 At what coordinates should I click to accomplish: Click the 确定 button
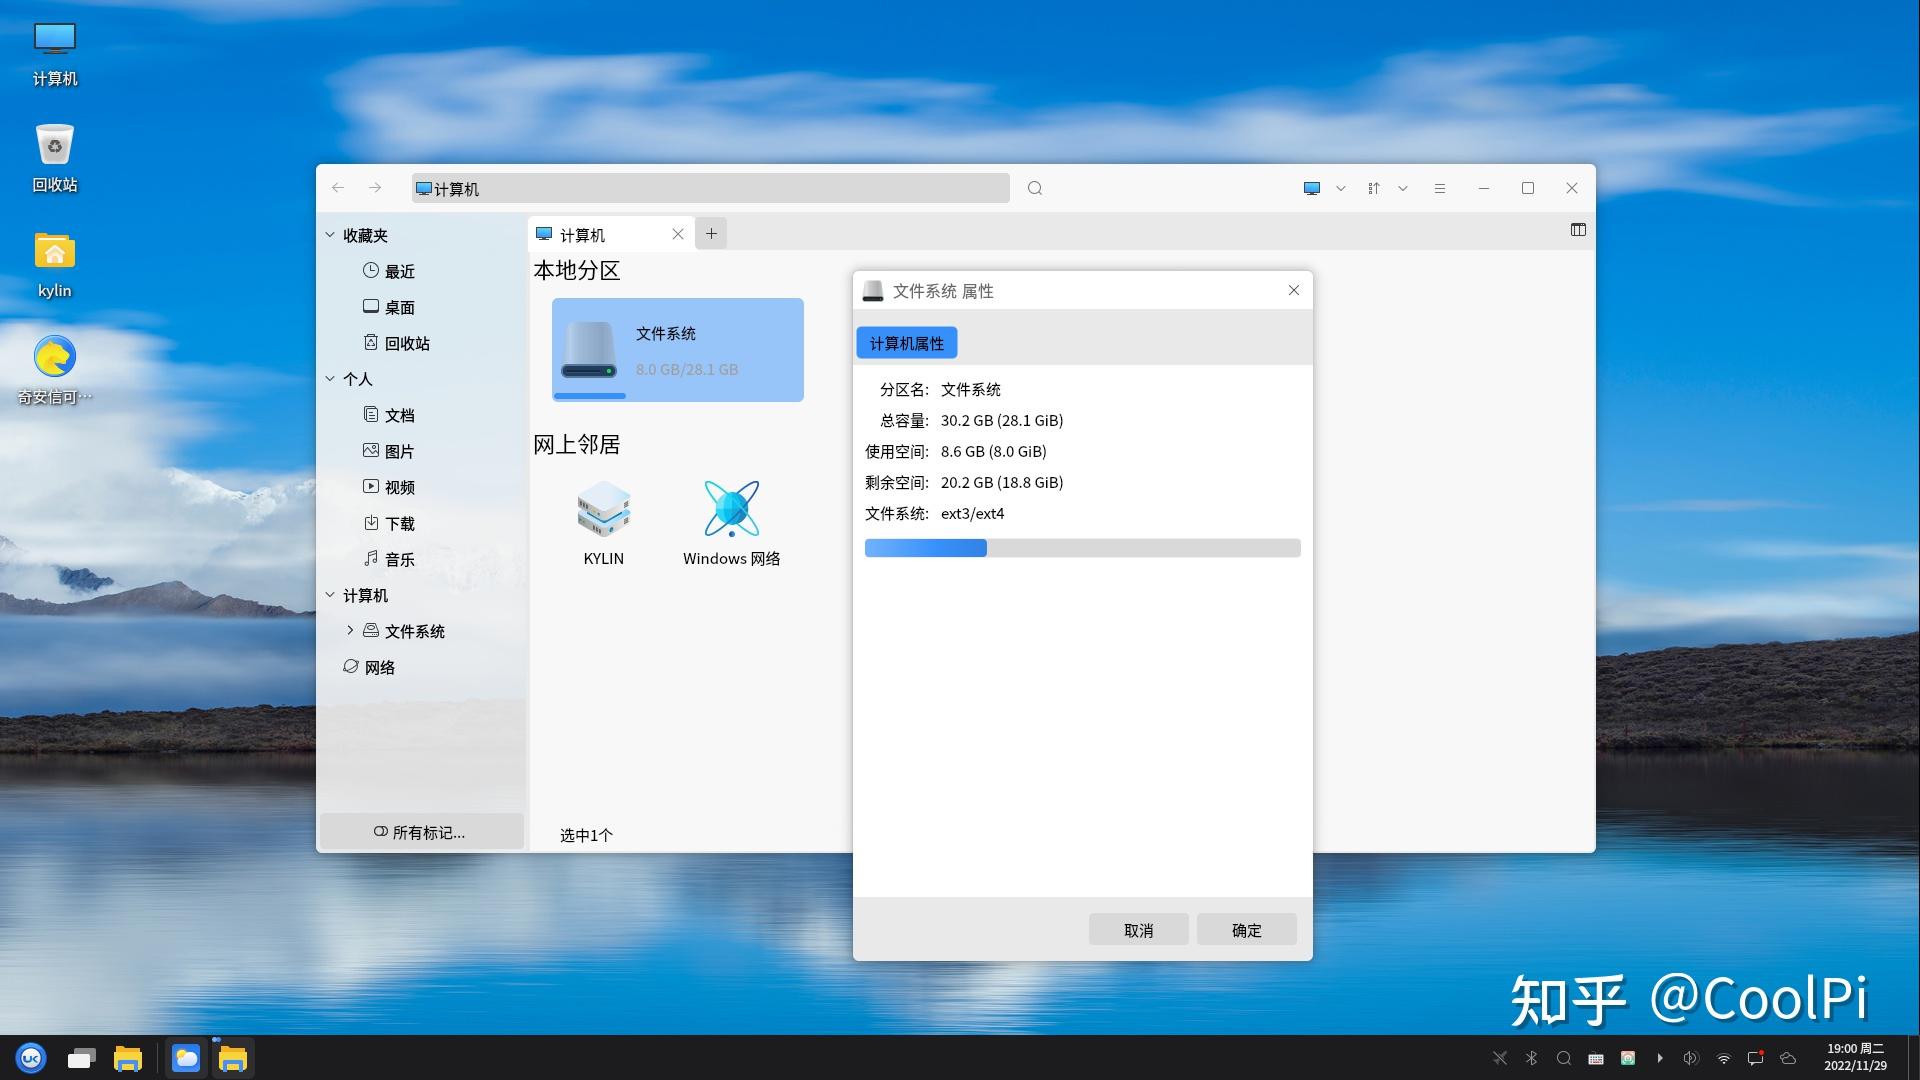point(1246,930)
